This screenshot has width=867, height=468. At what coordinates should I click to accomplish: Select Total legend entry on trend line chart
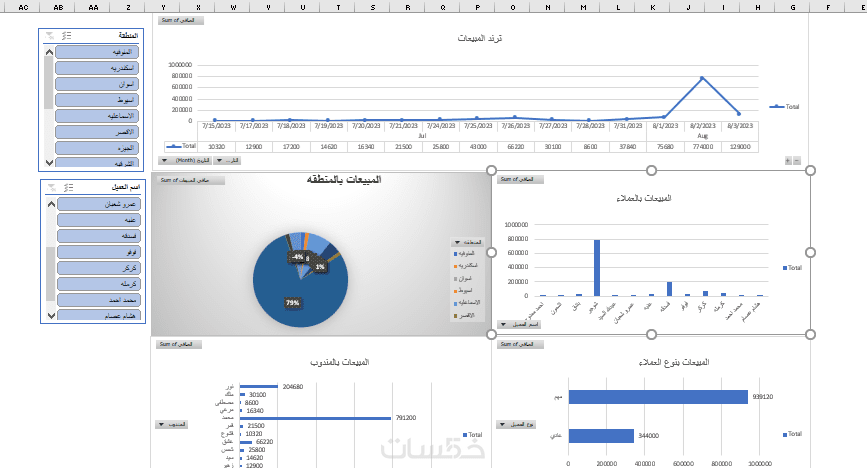coord(784,107)
